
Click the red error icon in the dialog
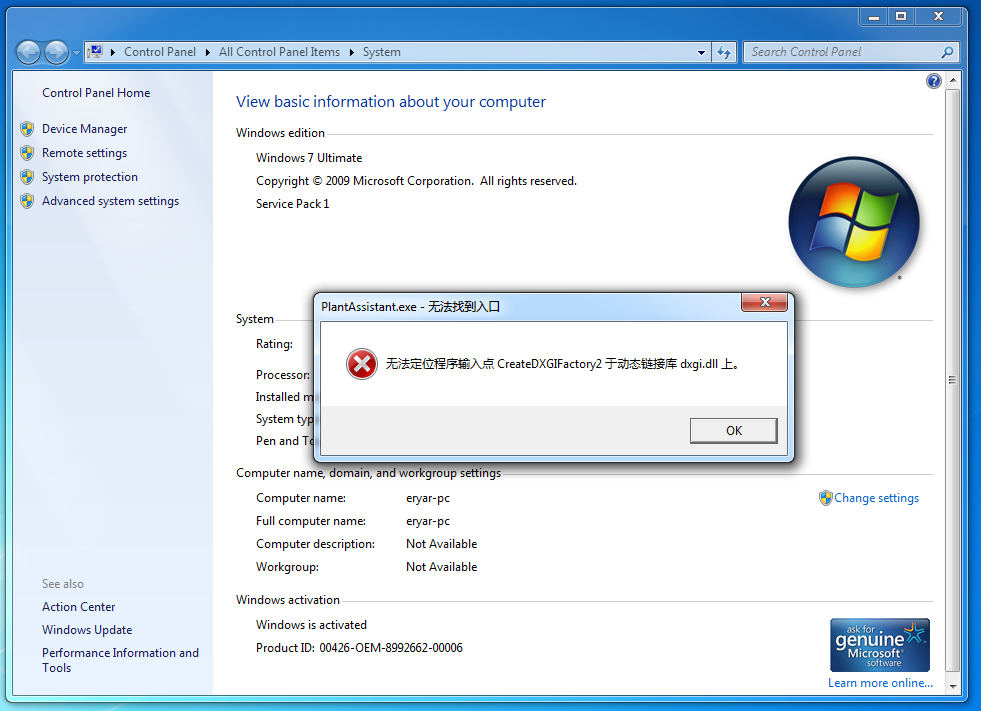click(361, 364)
